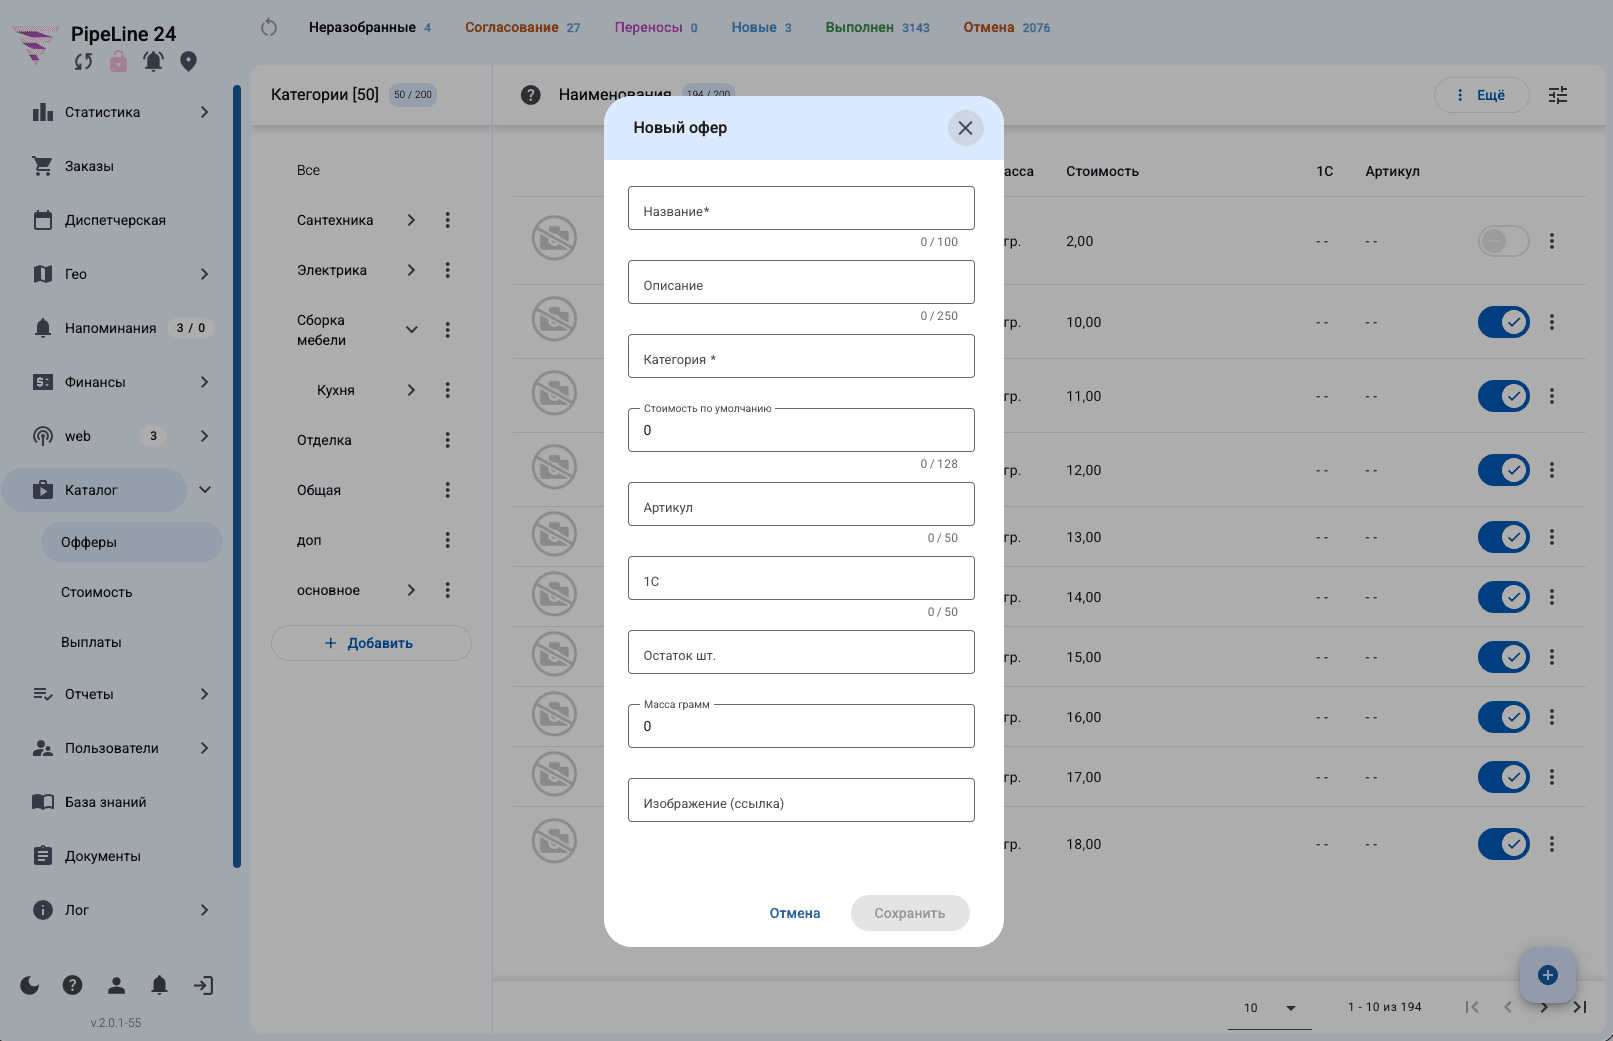Turn off the toggle for the 12,00 row

point(1504,470)
